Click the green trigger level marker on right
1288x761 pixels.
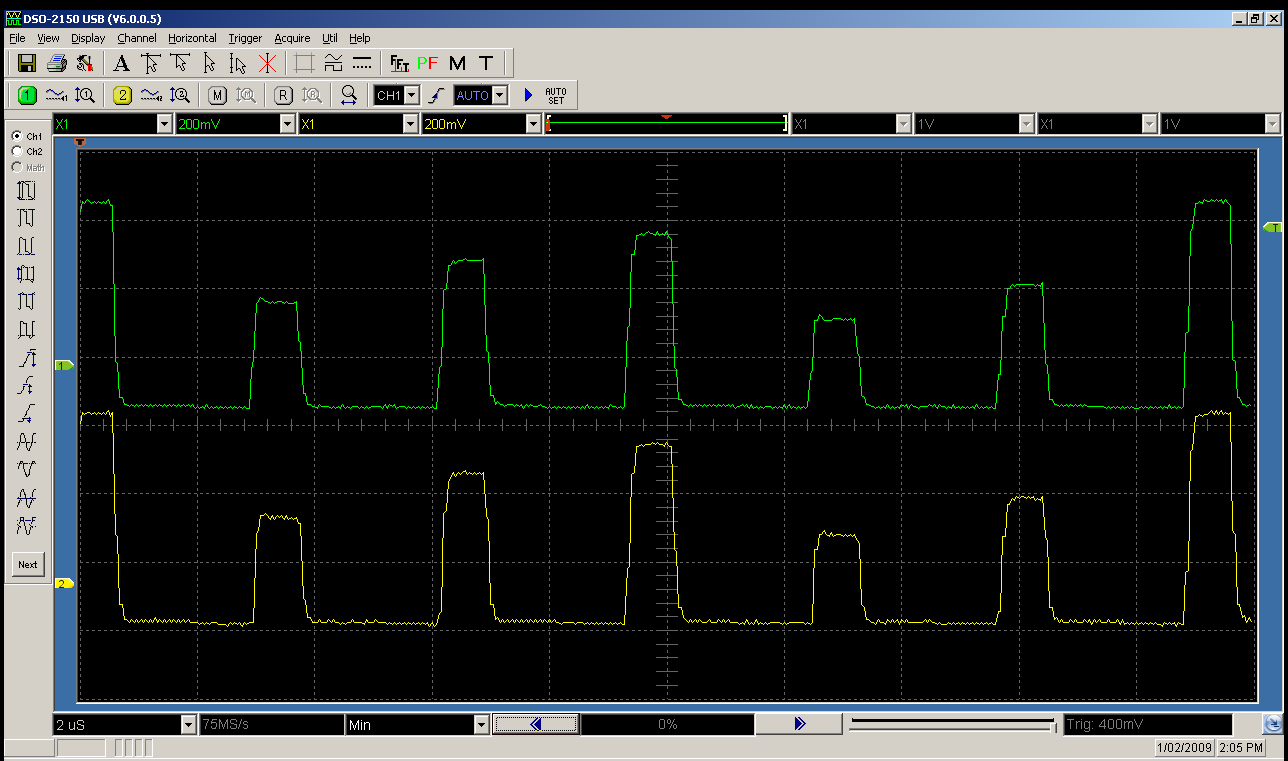[1272, 228]
